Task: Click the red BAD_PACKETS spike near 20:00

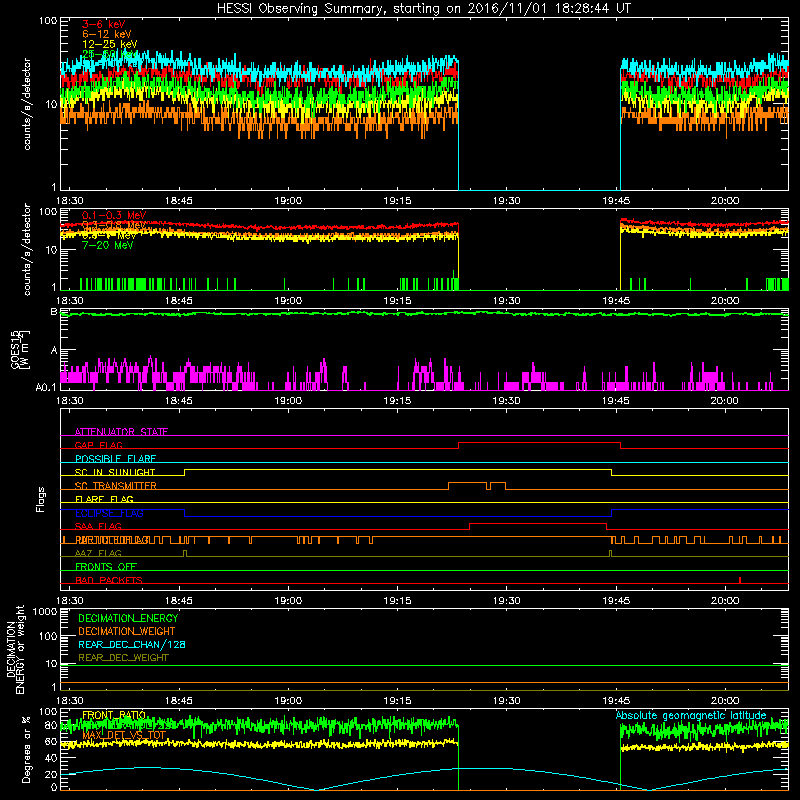Action: (x=740, y=580)
